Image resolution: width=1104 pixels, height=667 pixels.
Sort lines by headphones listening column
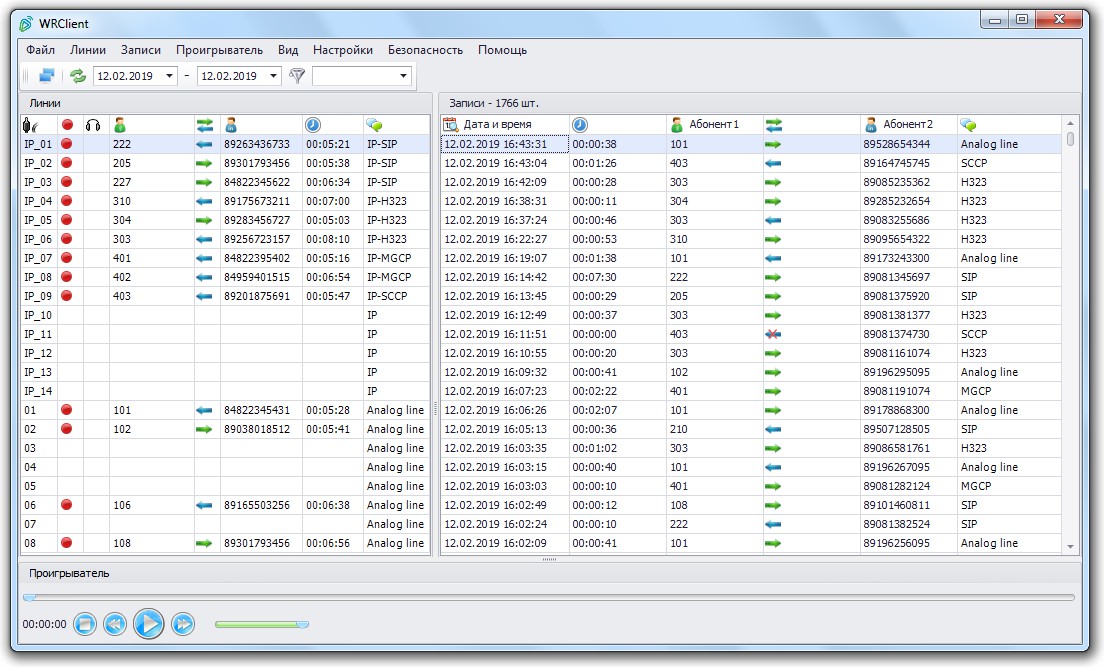pyautogui.click(x=93, y=125)
